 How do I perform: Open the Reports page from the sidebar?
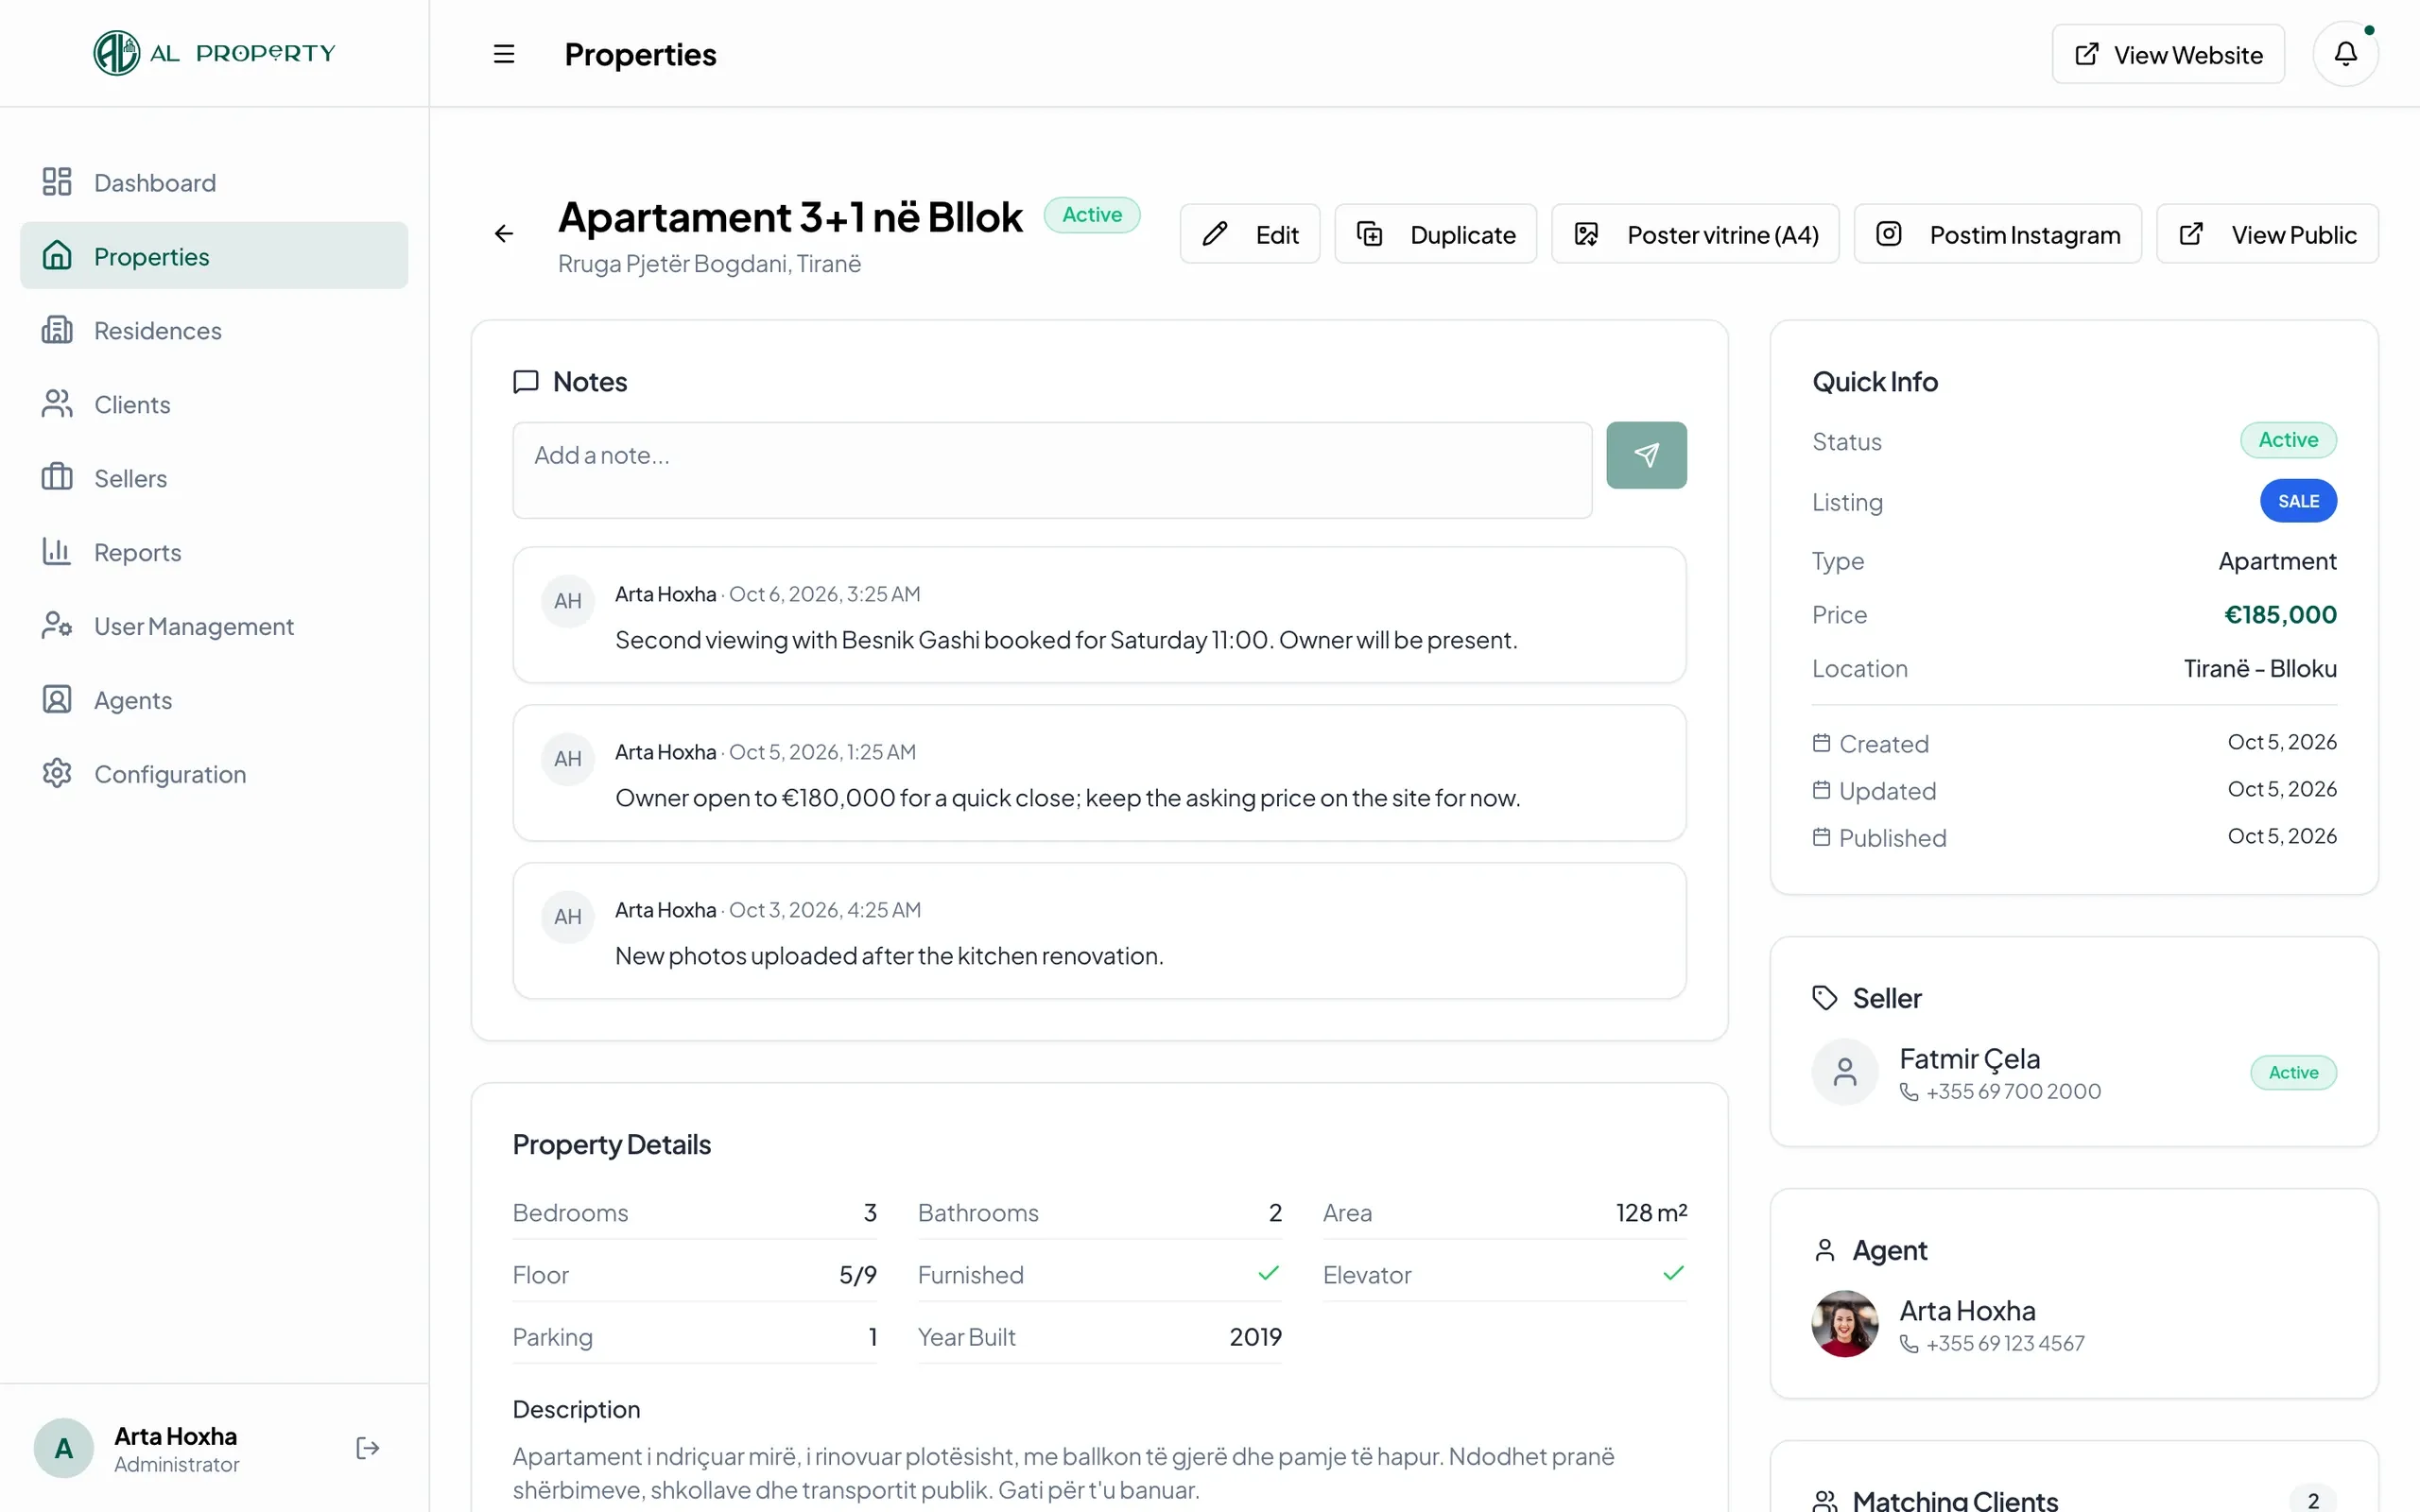tap(214, 552)
